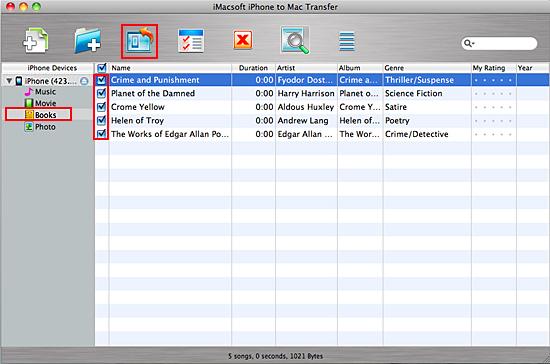
Task: Select the Crome Yellow title
Action: coord(138,107)
